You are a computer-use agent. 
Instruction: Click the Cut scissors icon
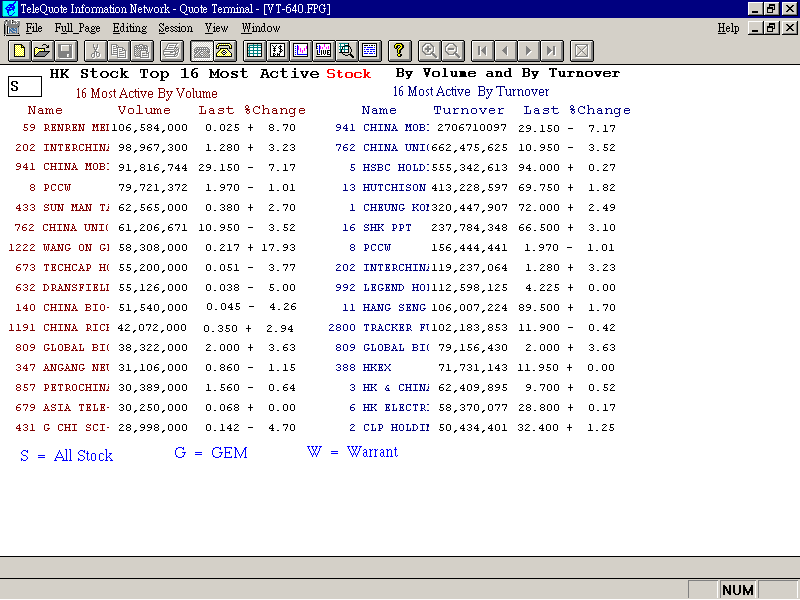(95, 51)
